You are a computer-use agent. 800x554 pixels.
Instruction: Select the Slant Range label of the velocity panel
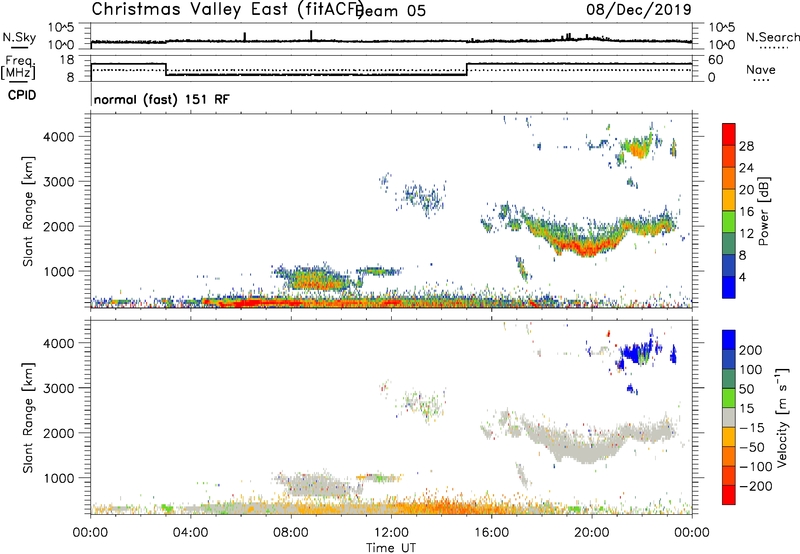28,418
